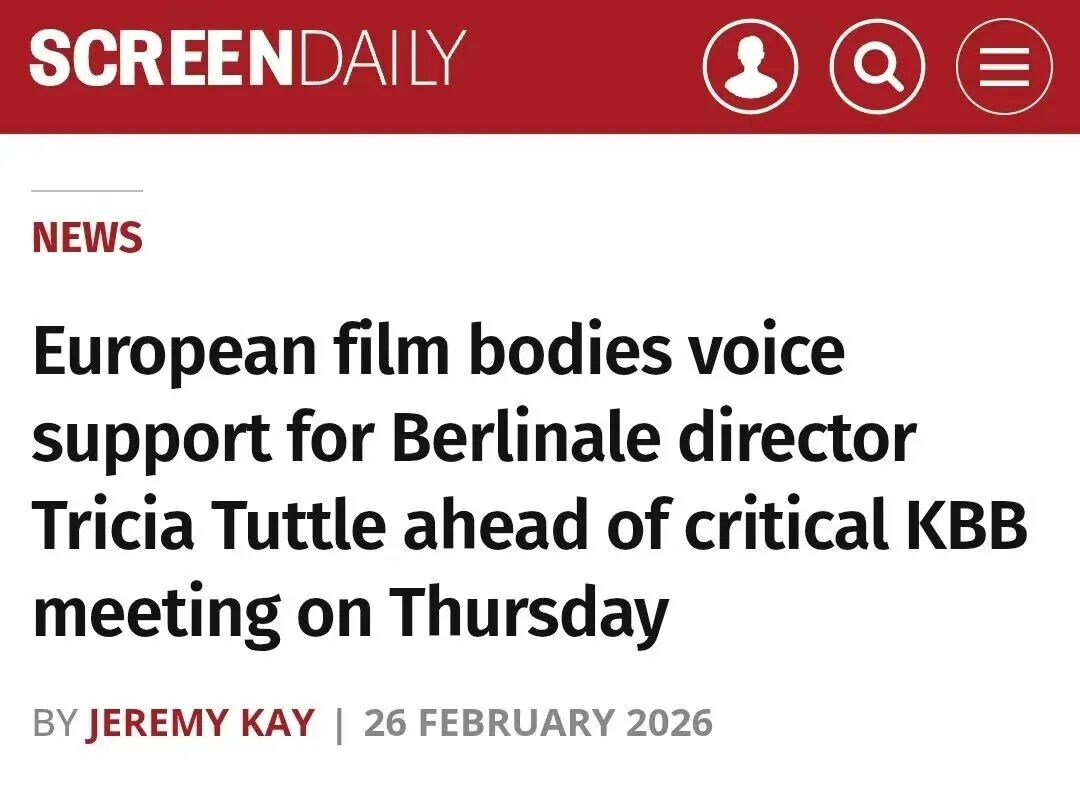This screenshot has height=810, width=1080.
Task: Open the user account profile icon
Action: pos(750,66)
